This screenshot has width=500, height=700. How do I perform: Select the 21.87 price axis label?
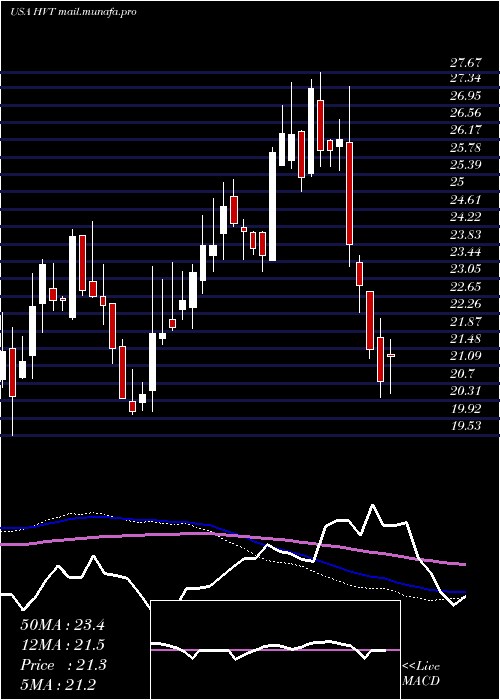pyautogui.click(x=465, y=321)
